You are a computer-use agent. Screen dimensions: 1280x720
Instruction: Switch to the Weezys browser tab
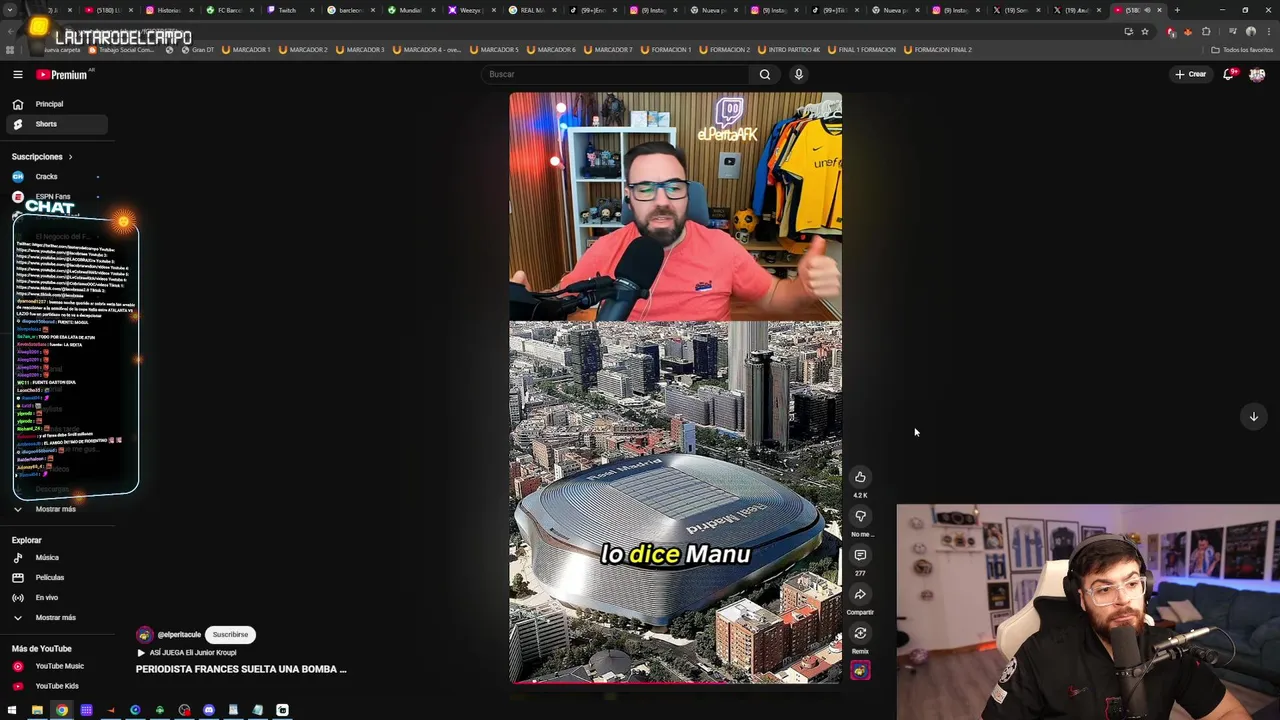[470, 10]
